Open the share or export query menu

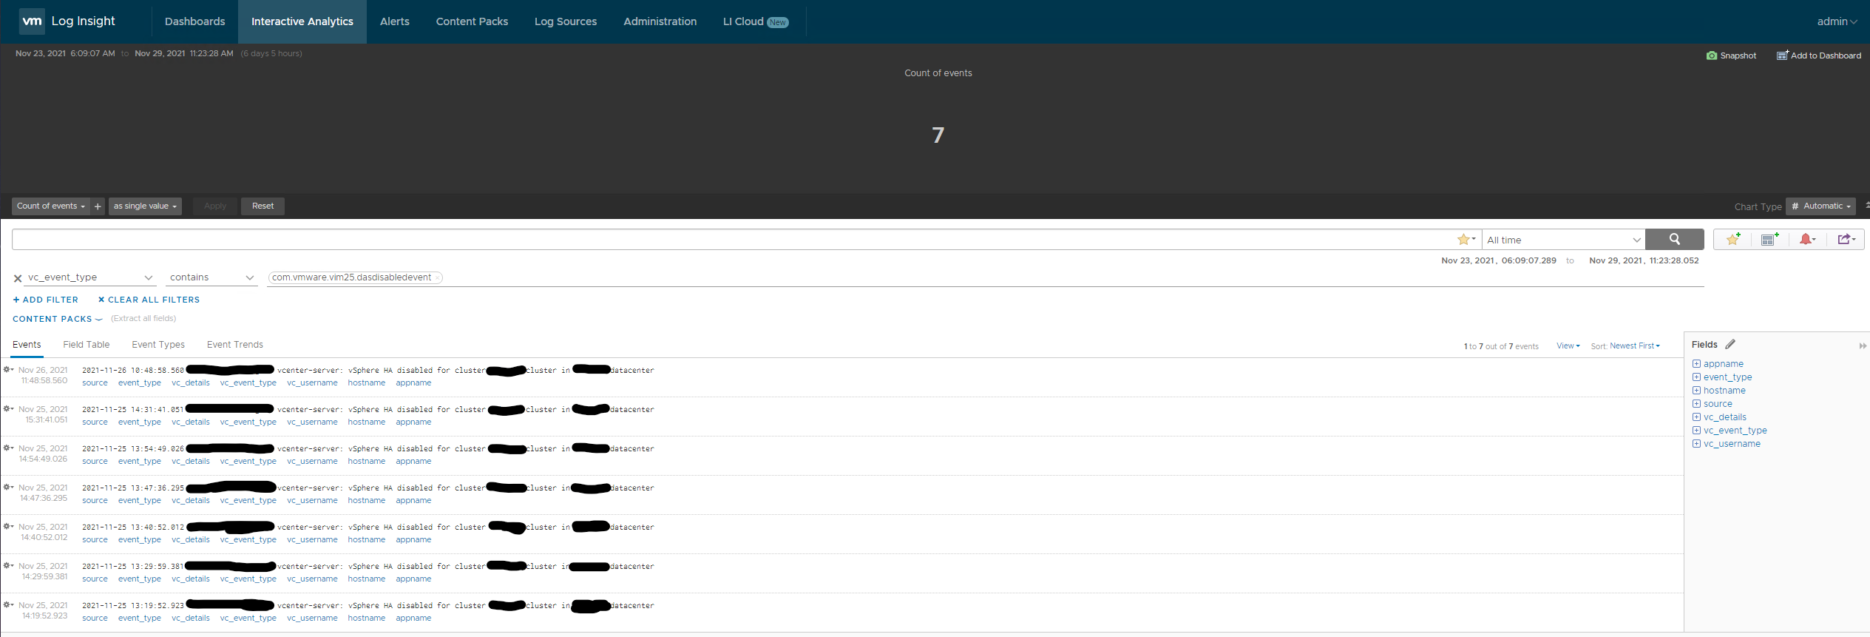(1846, 240)
